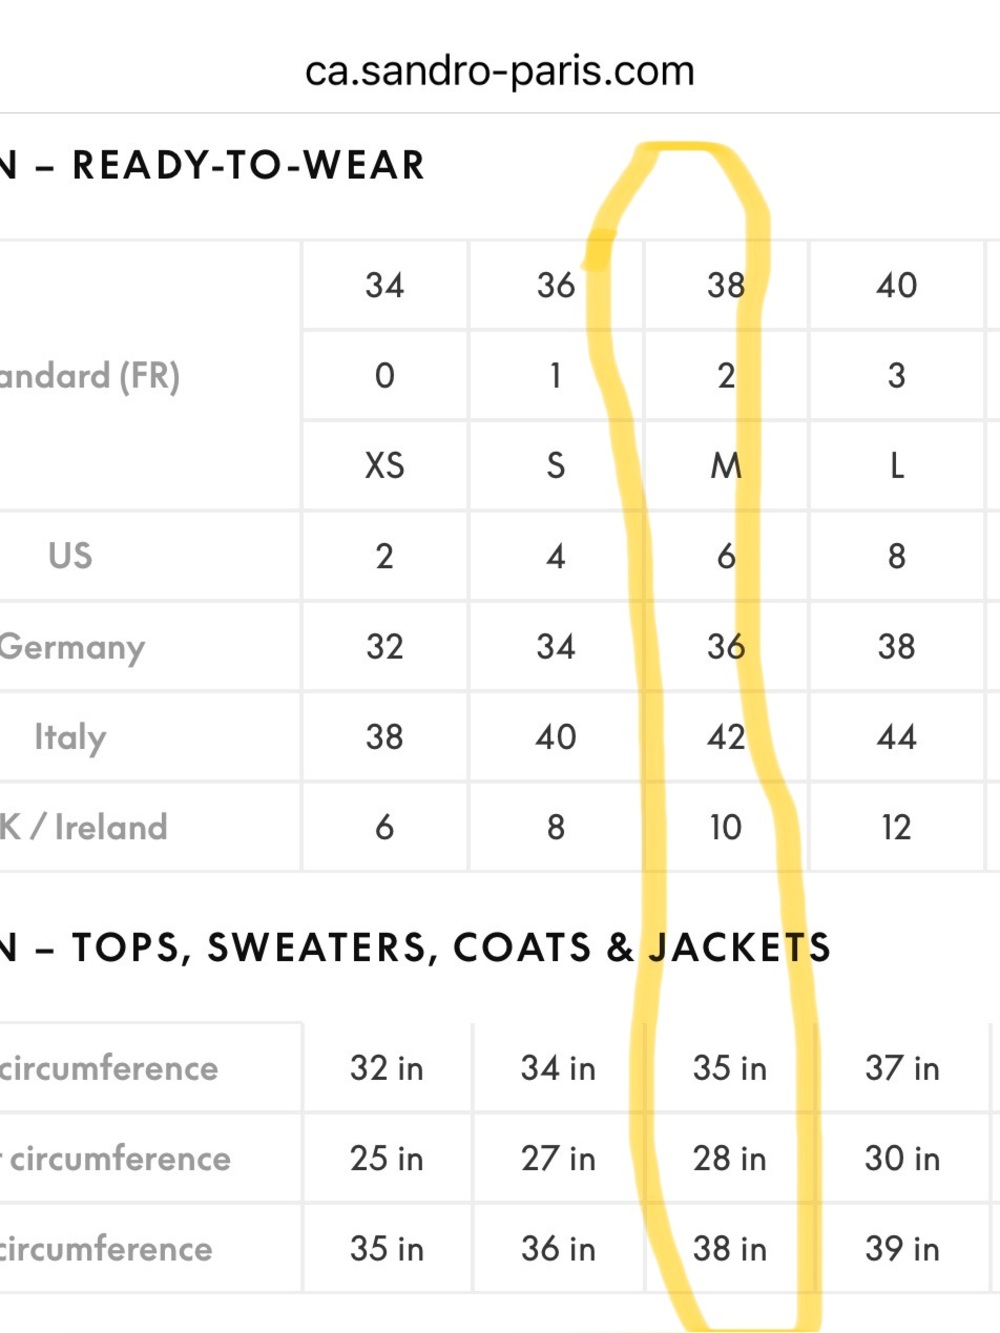Click Tops, Sweaters, Coats & Jackets heading
Image resolution: width=1000 pixels, height=1333 pixels.
pos(416,947)
